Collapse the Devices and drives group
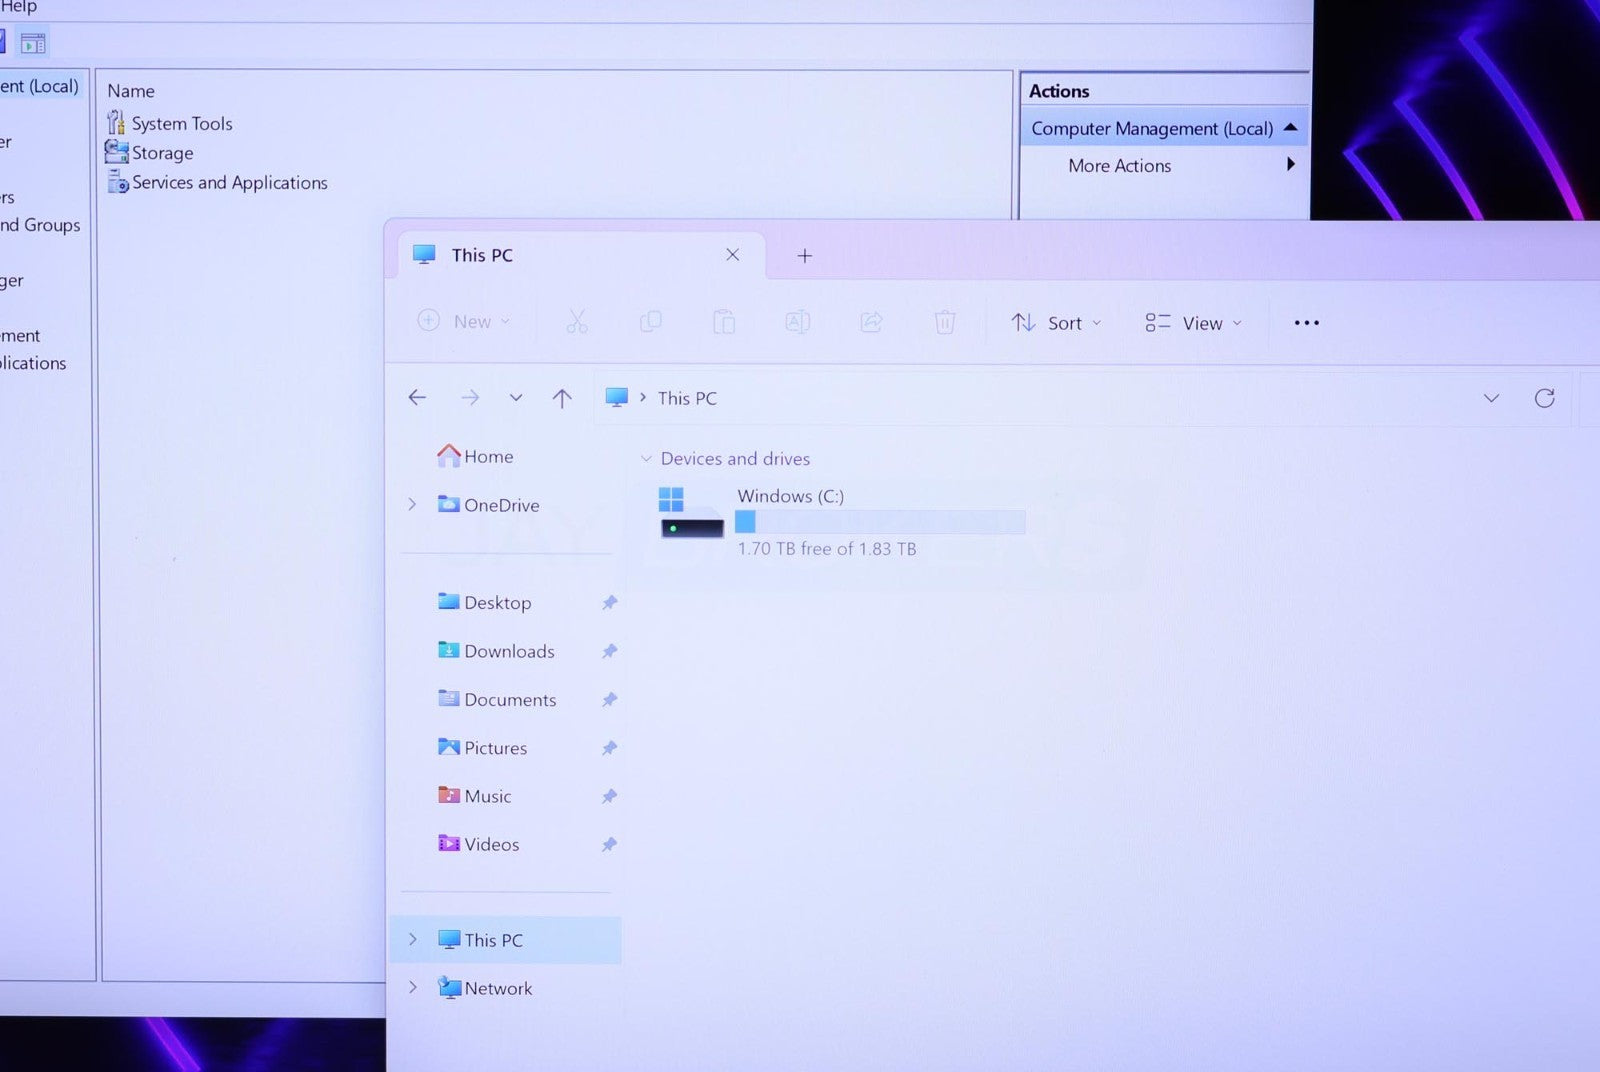1600x1072 pixels. [646, 459]
